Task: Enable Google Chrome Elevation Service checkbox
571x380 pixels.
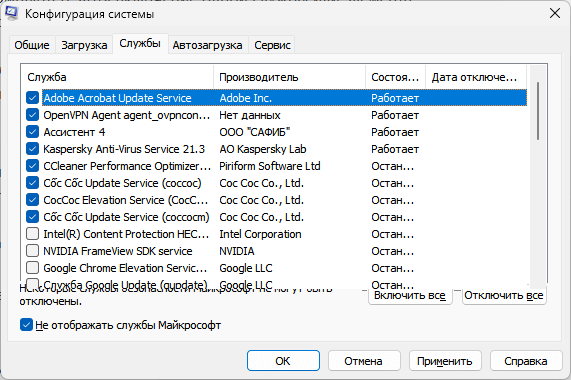Action: point(32,268)
